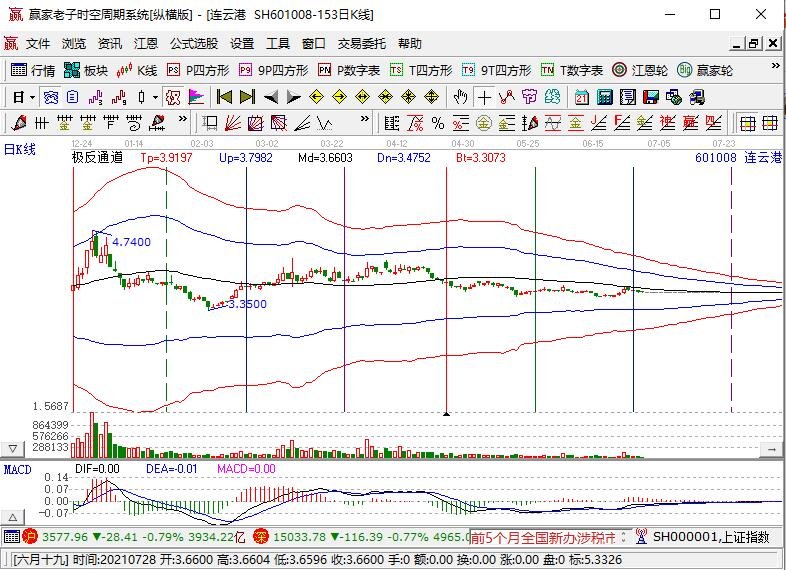This screenshot has height=570, width=786.
Task: Open the T四方形 time square
Action: point(421,70)
